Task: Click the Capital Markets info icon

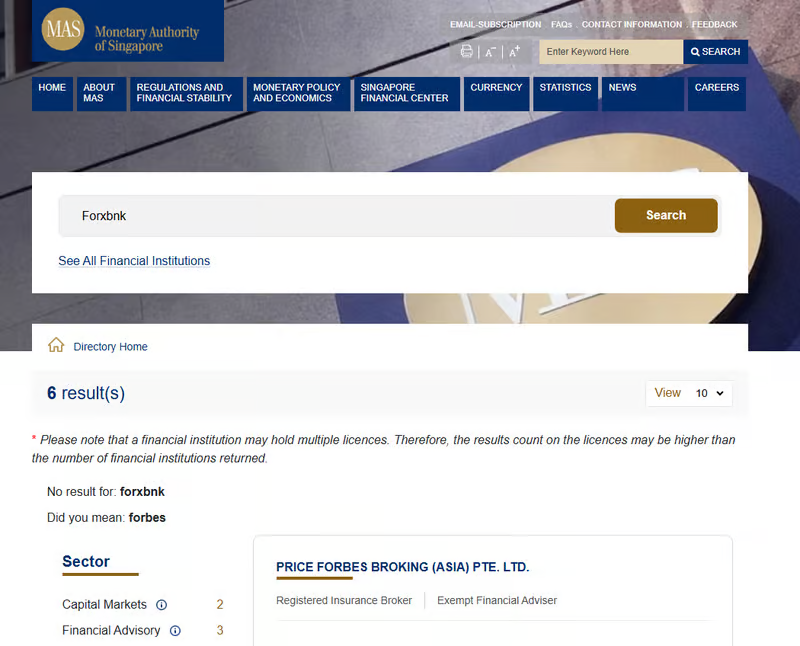Action: (x=162, y=605)
